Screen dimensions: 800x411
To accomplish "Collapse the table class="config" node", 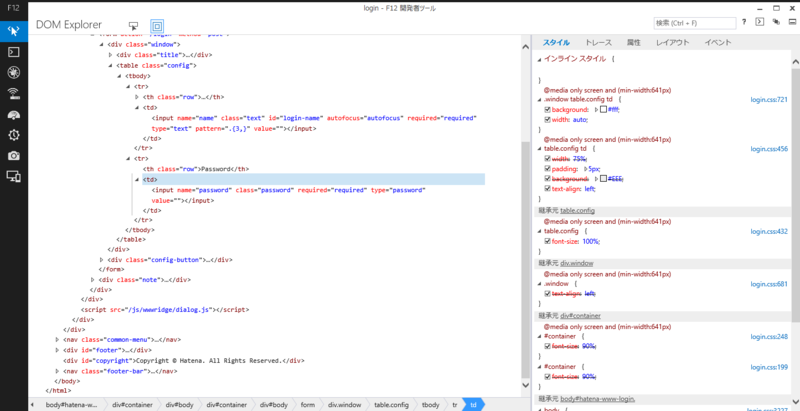I will [x=110, y=65].
